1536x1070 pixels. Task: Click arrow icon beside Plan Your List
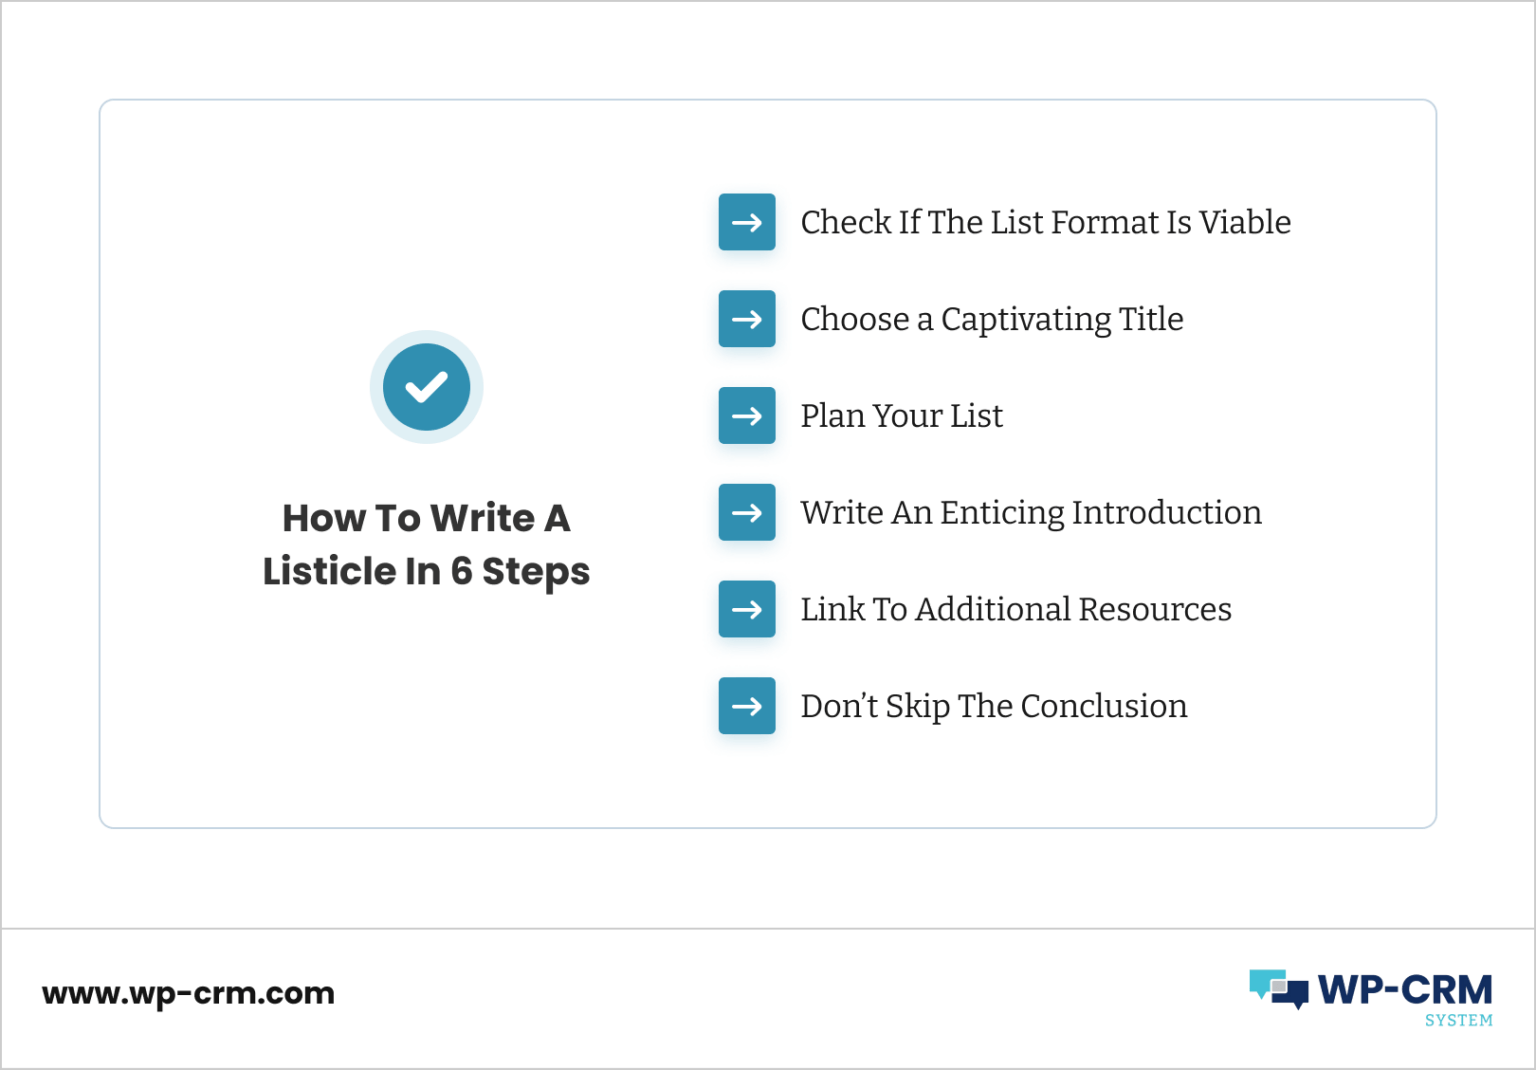pyautogui.click(x=747, y=416)
